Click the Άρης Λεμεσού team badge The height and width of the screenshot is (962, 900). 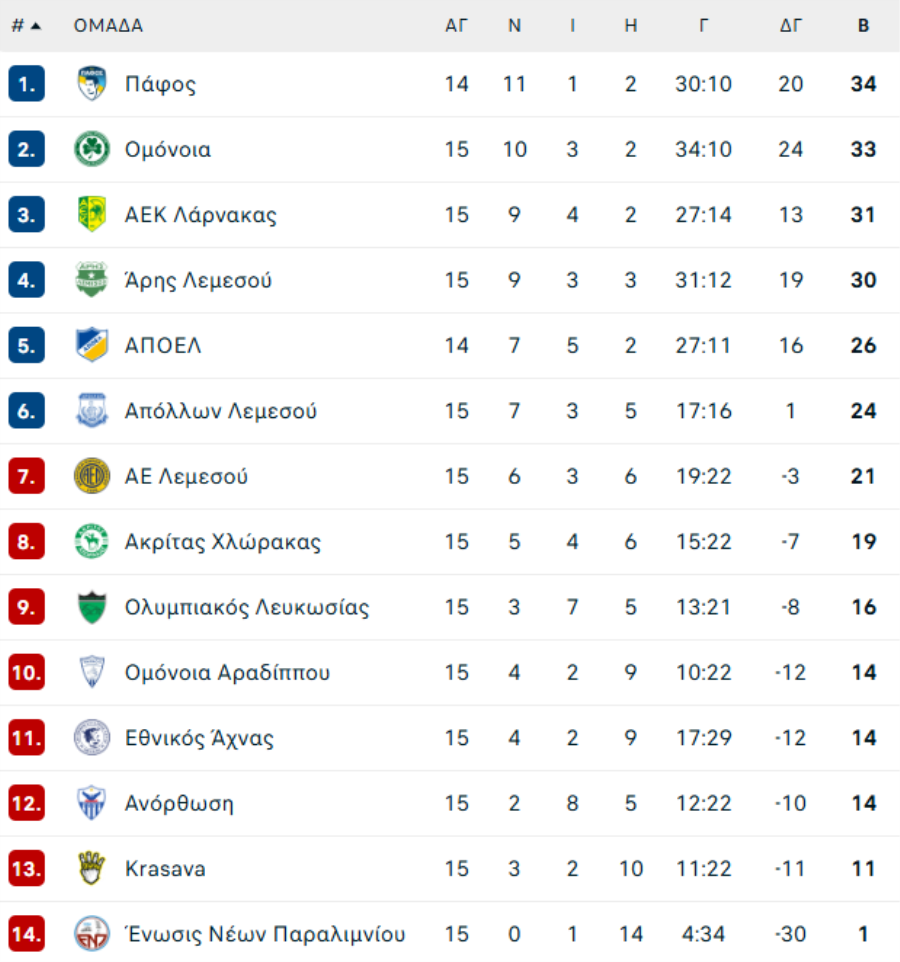92,280
